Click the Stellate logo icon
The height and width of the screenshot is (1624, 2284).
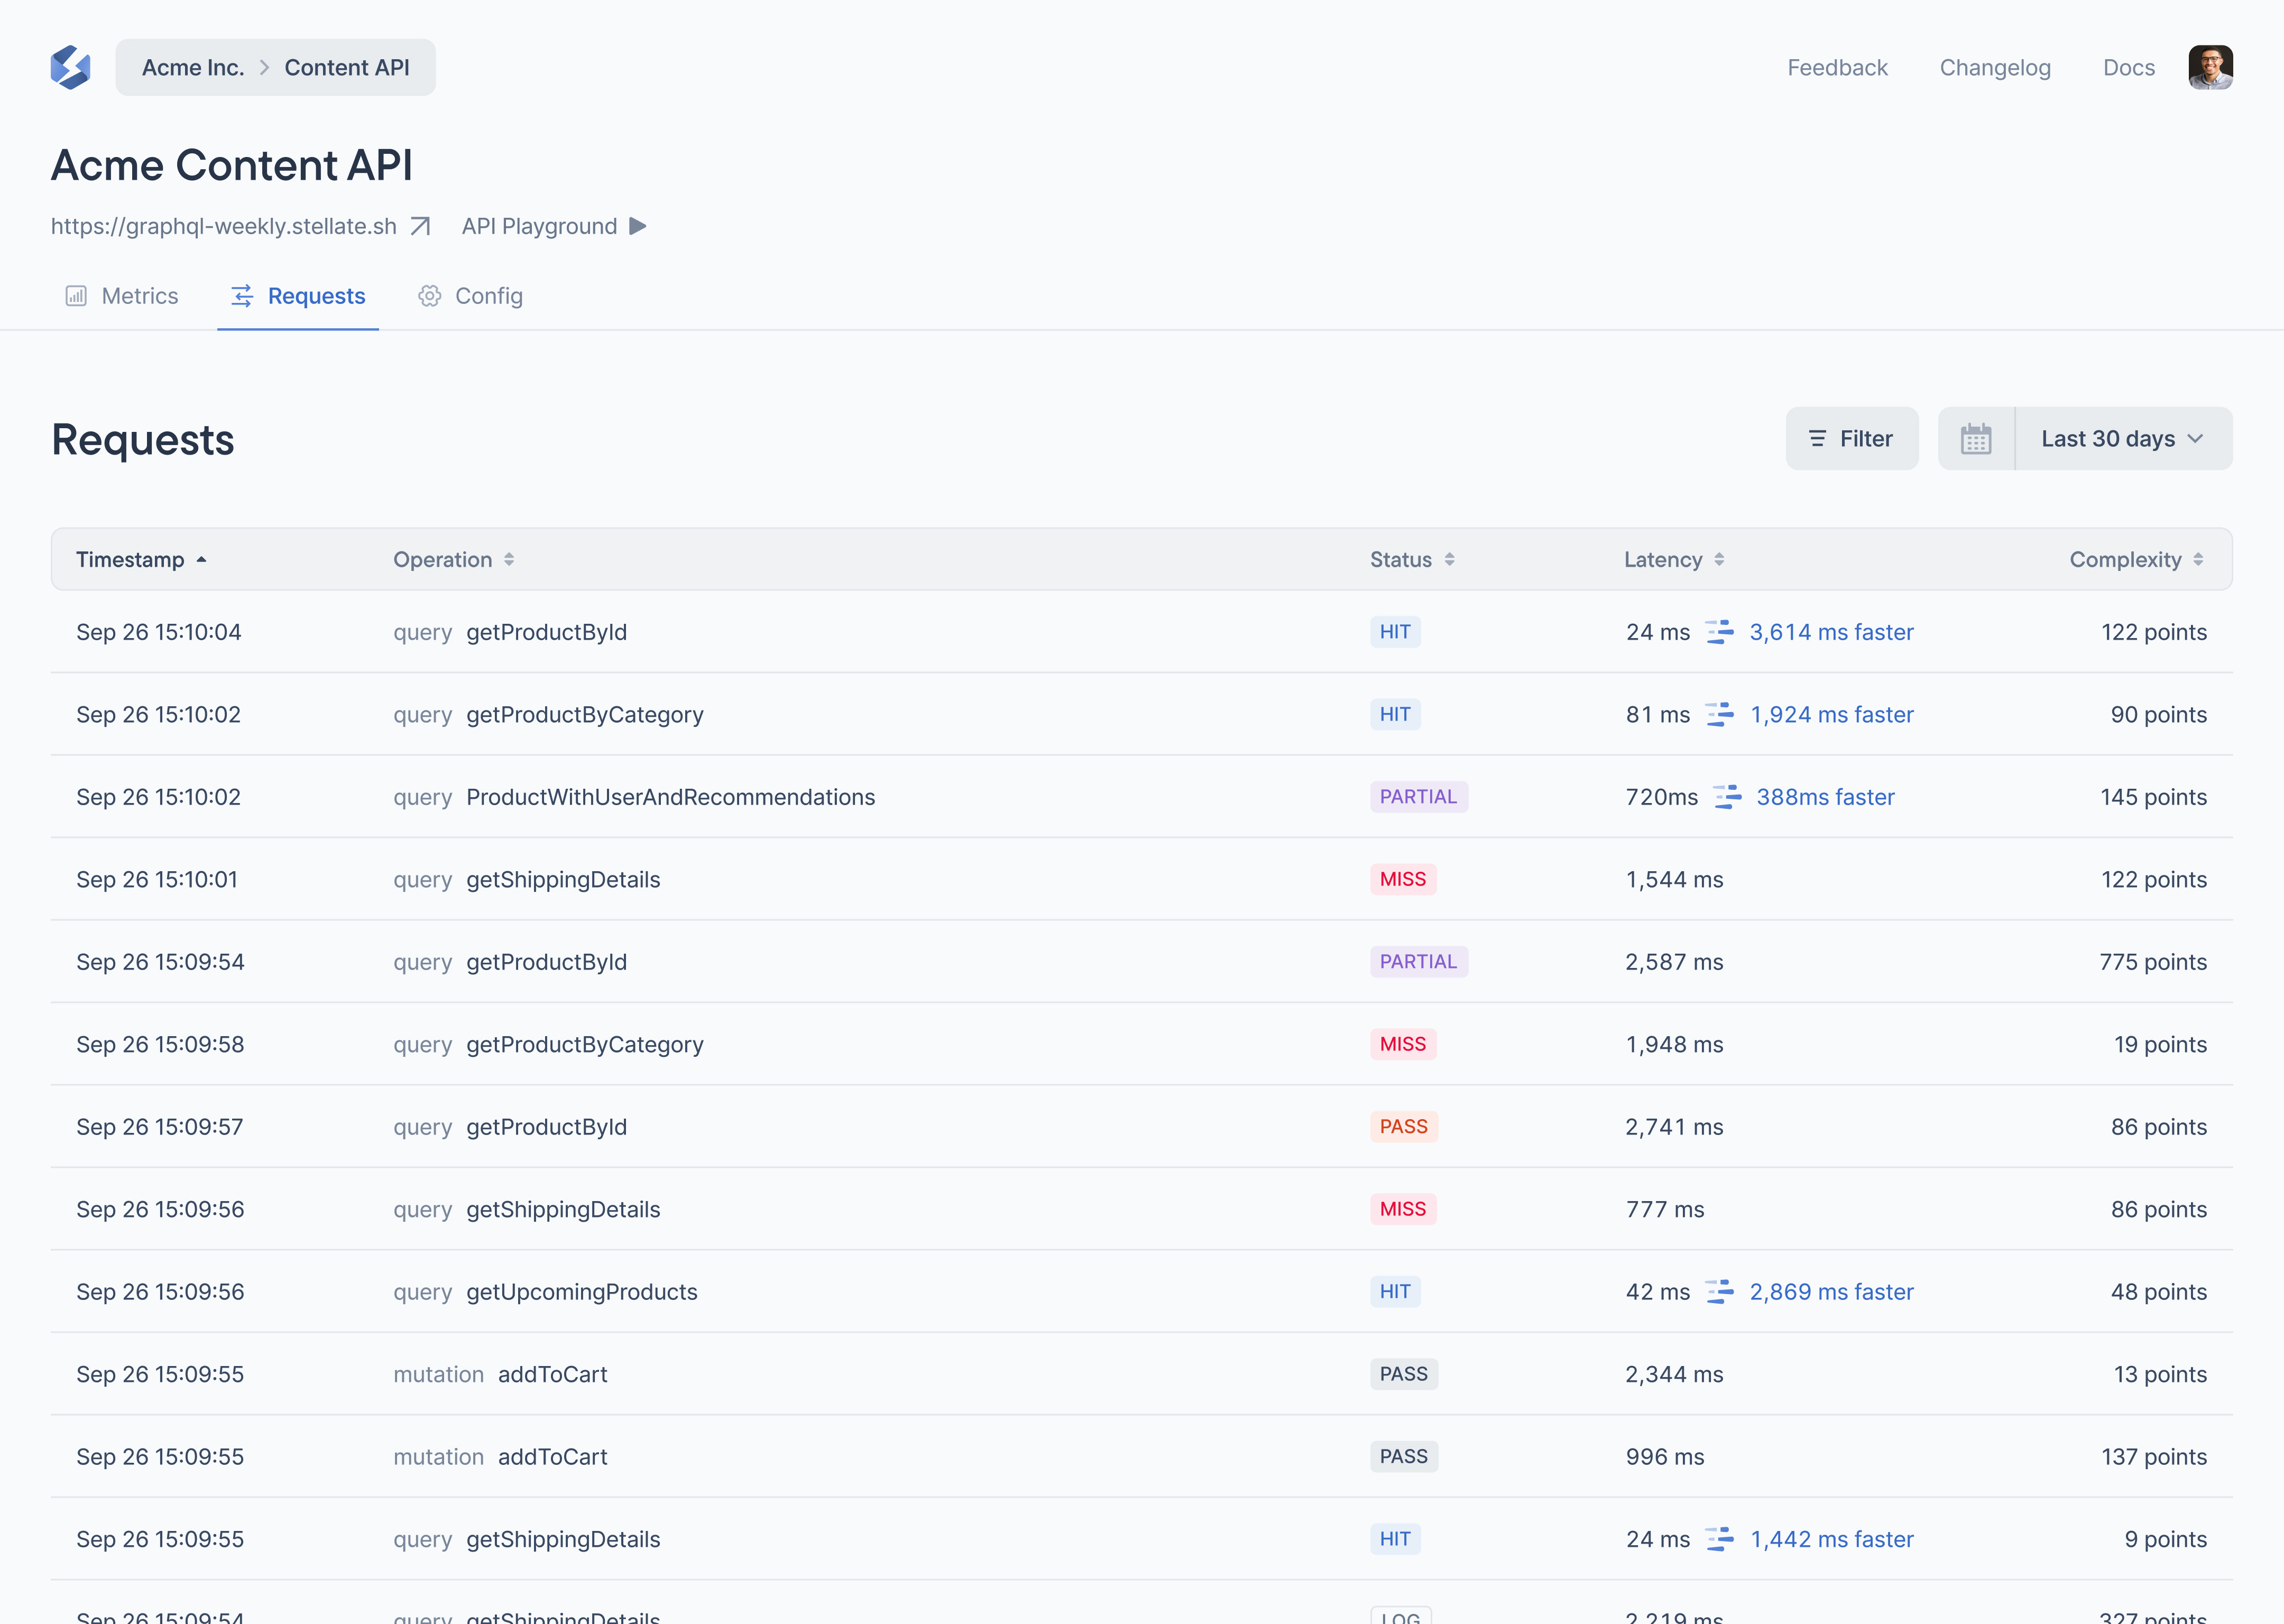71,67
